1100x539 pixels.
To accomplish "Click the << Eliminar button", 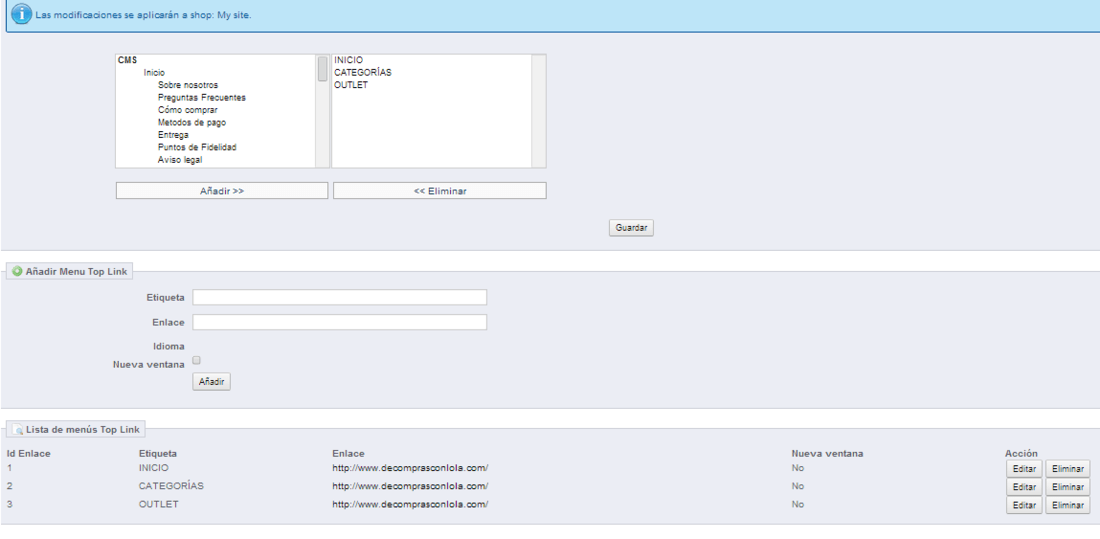I will coord(440,191).
